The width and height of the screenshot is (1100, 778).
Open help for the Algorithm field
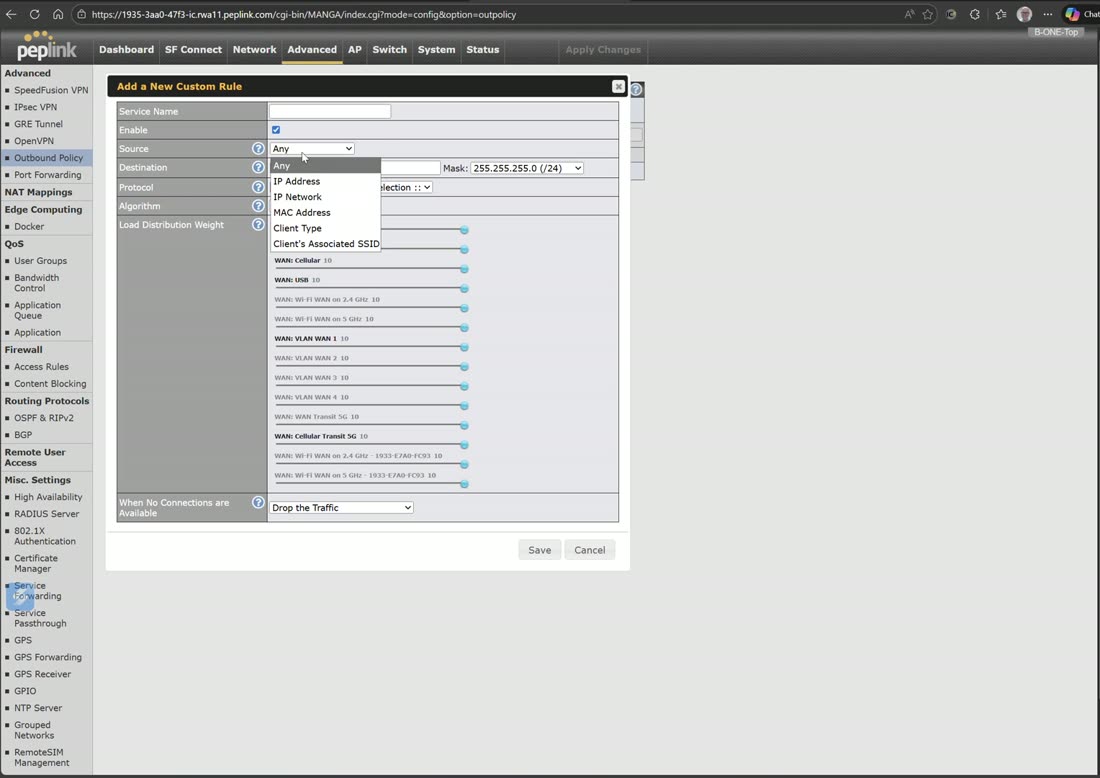click(x=258, y=206)
